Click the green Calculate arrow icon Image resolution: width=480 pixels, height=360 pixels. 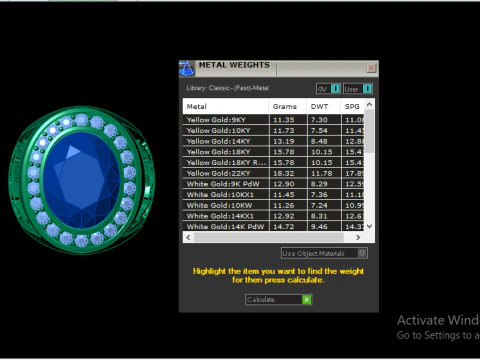pos(307,299)
